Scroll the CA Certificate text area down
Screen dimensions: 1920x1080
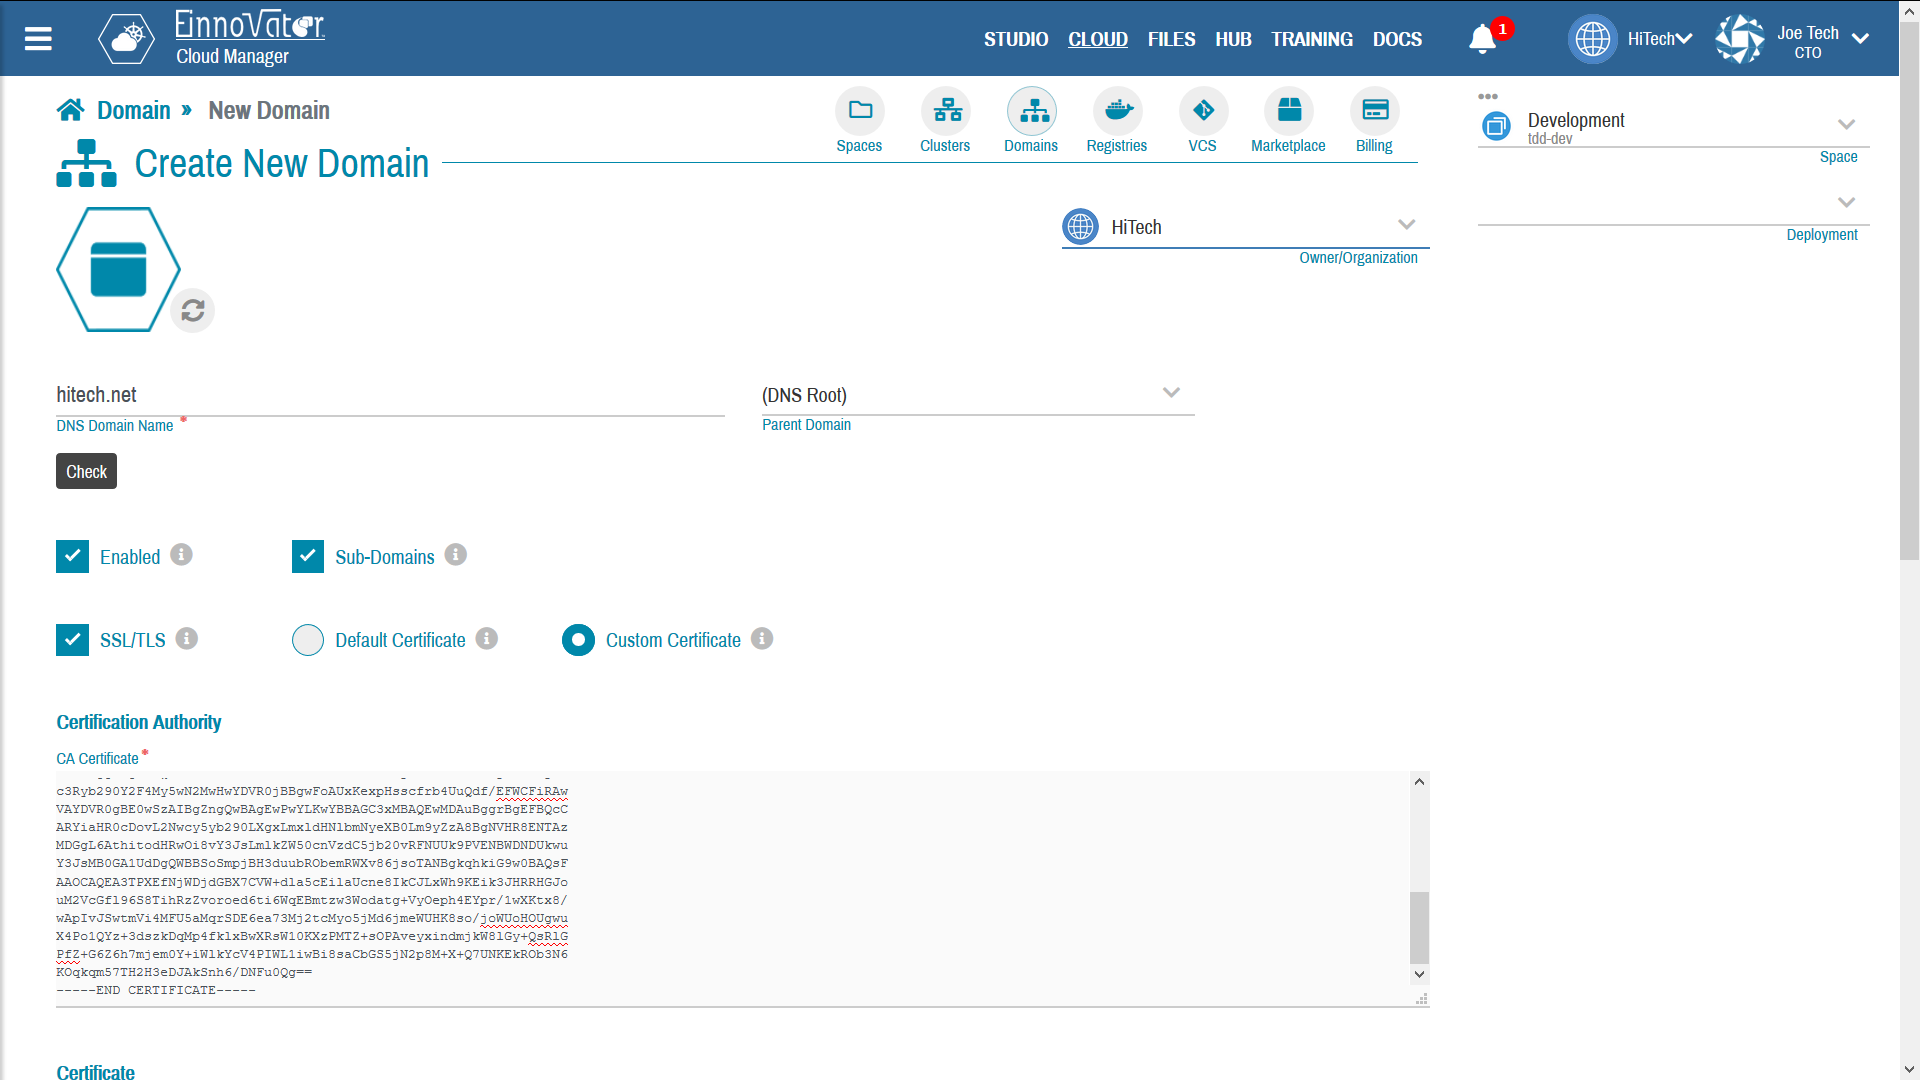tap(1420, 975)
